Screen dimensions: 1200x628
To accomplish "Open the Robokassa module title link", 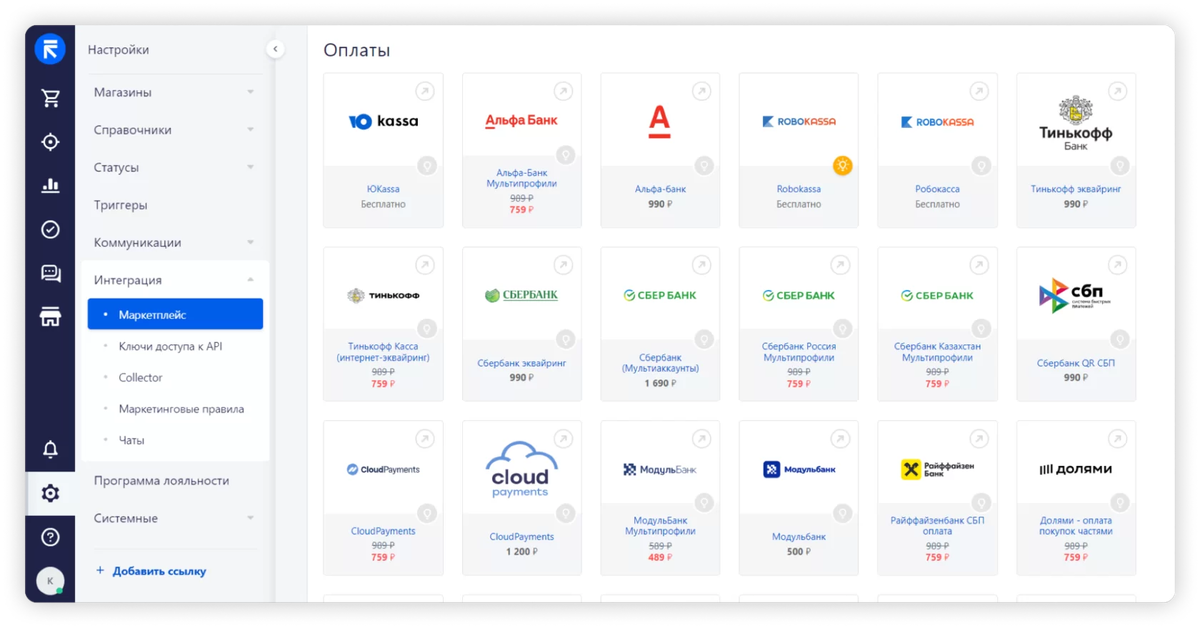I will click(799, 189).
